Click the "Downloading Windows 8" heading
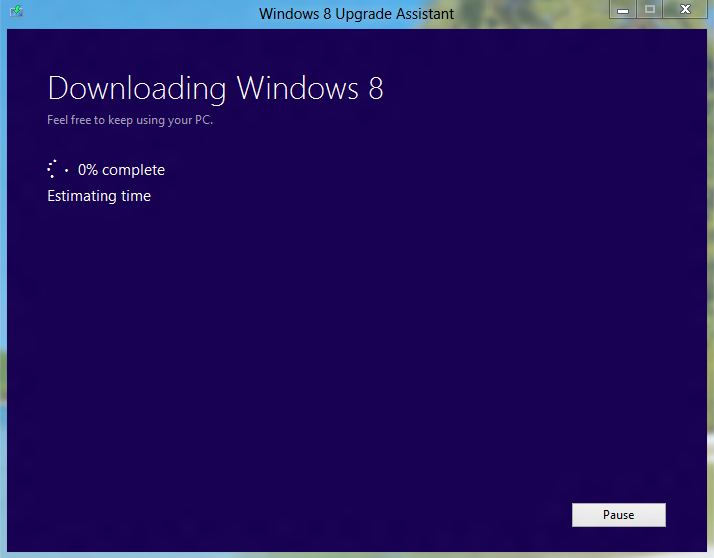 tap(215, 88)
